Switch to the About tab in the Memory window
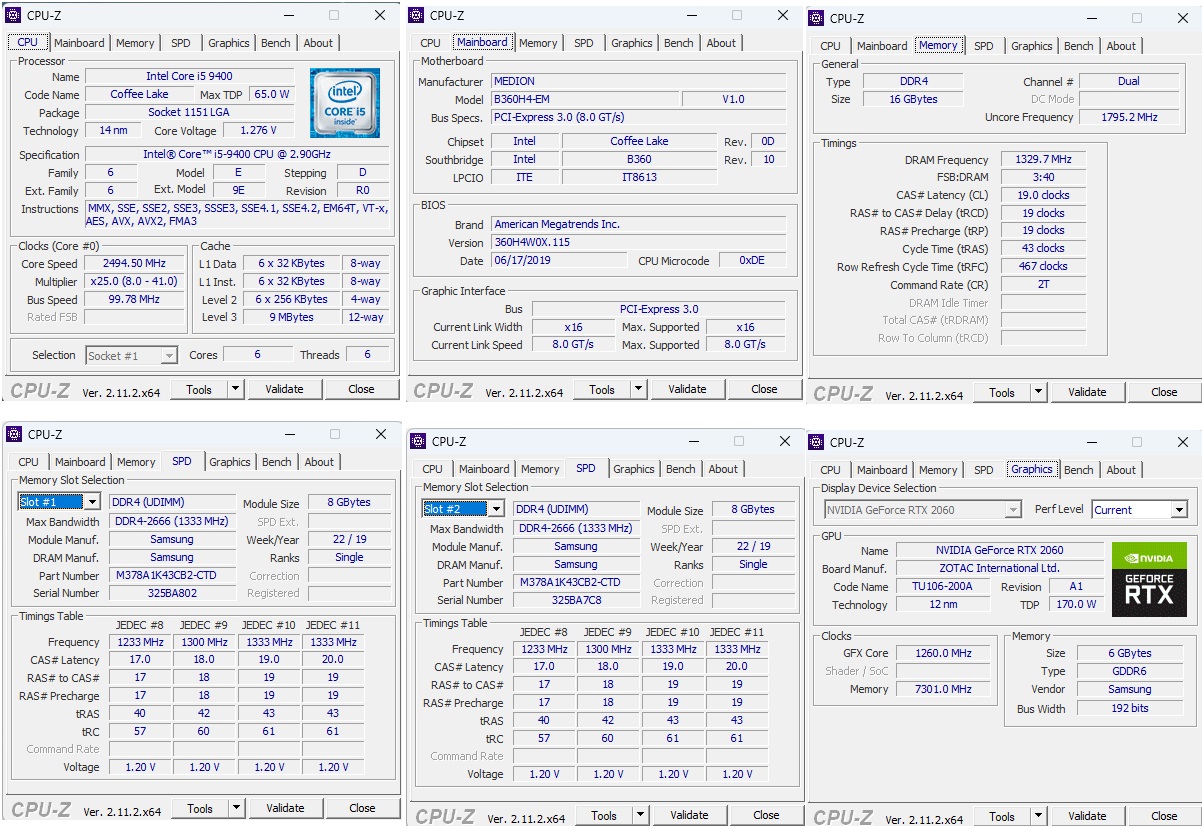This screenshot has height=826, width=1202. coord(1121,45)
